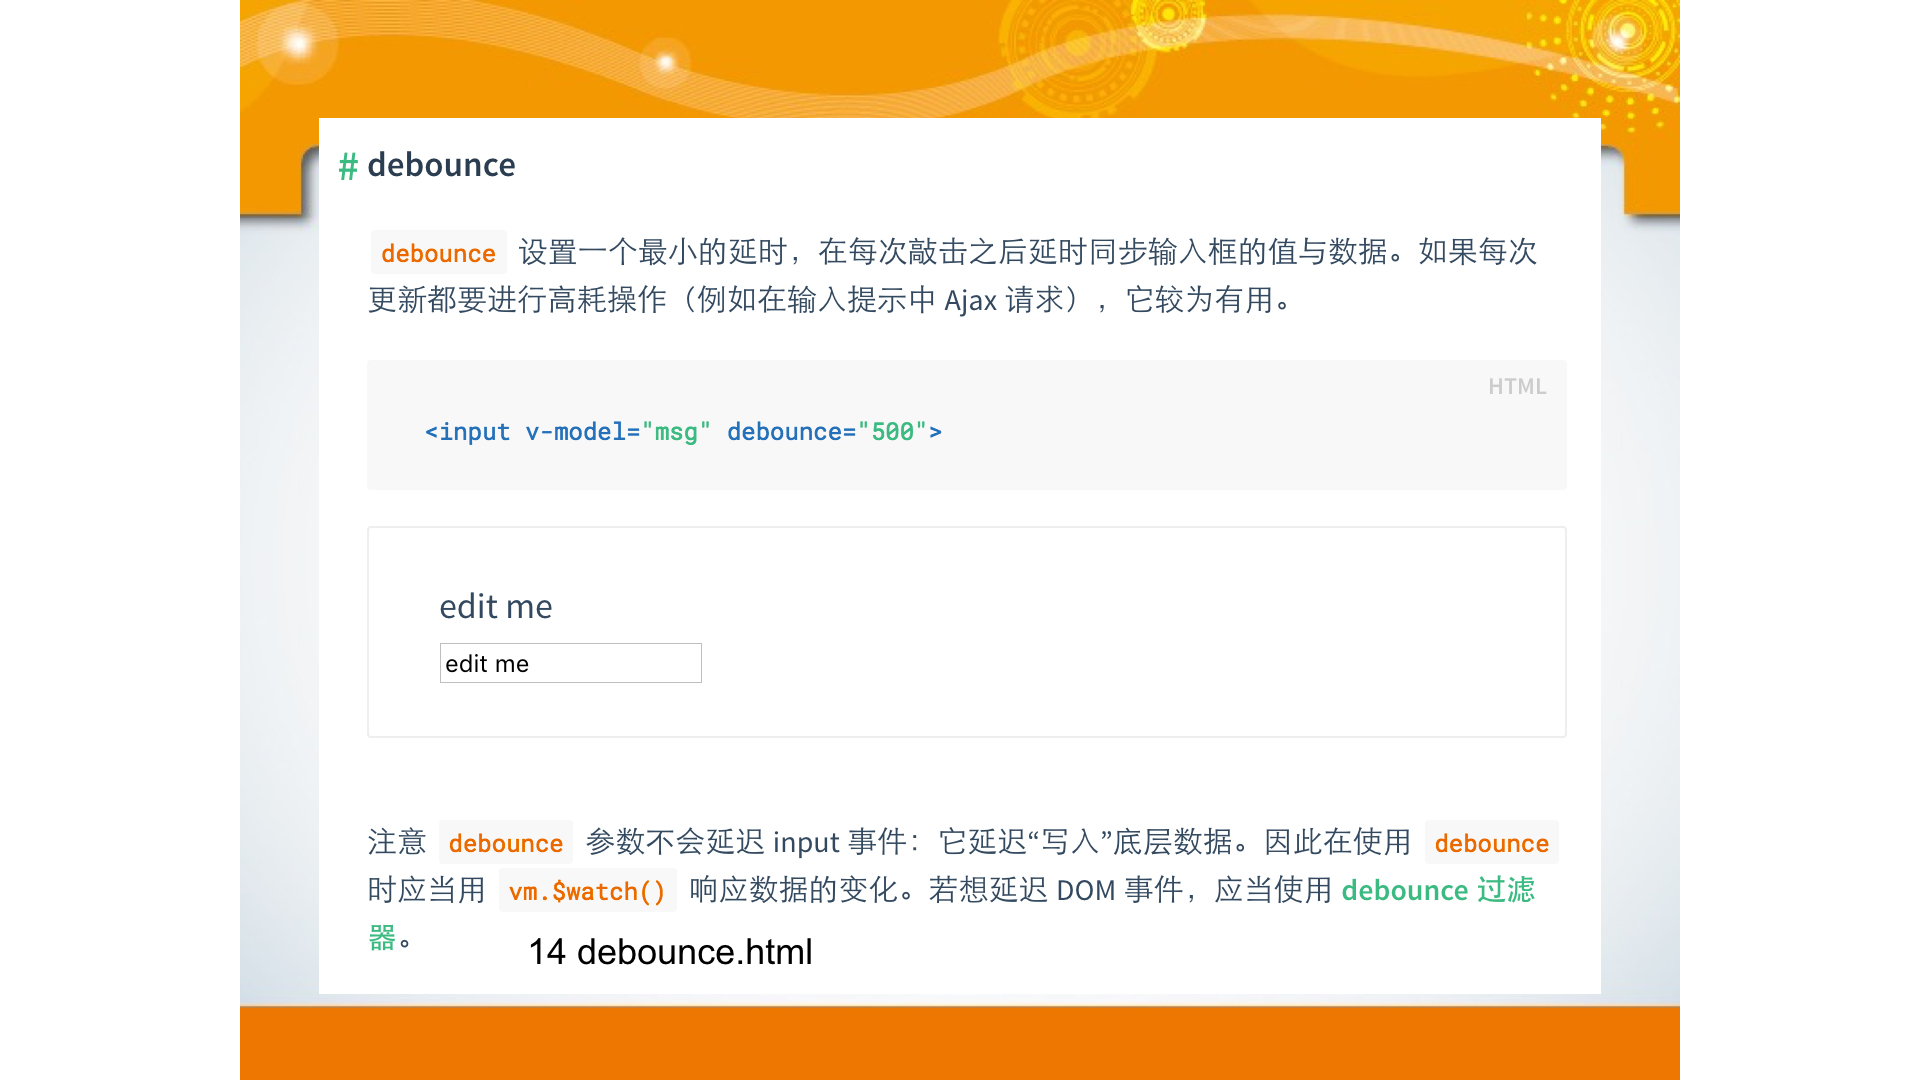Click the "edit me" output text above input
The width and height of the screenshot is (1920, 1080).
496,606
